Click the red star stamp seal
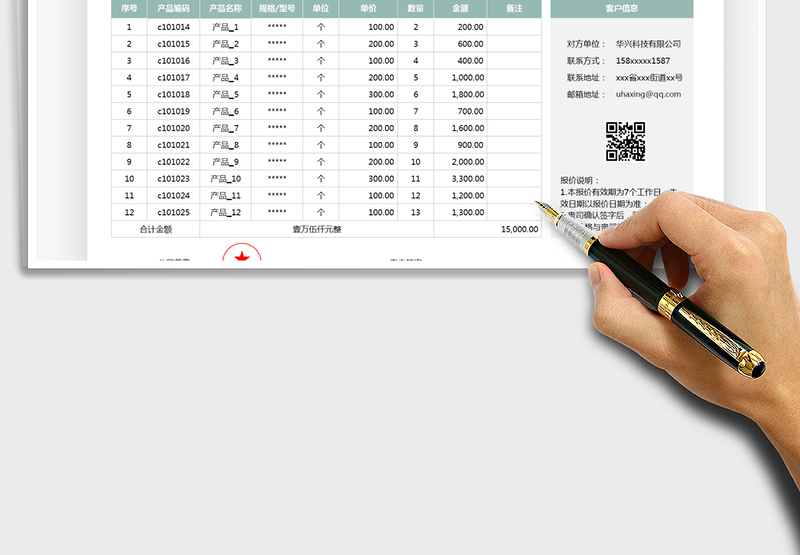Viewport: 800px width, 555px height. pos(241,254)
